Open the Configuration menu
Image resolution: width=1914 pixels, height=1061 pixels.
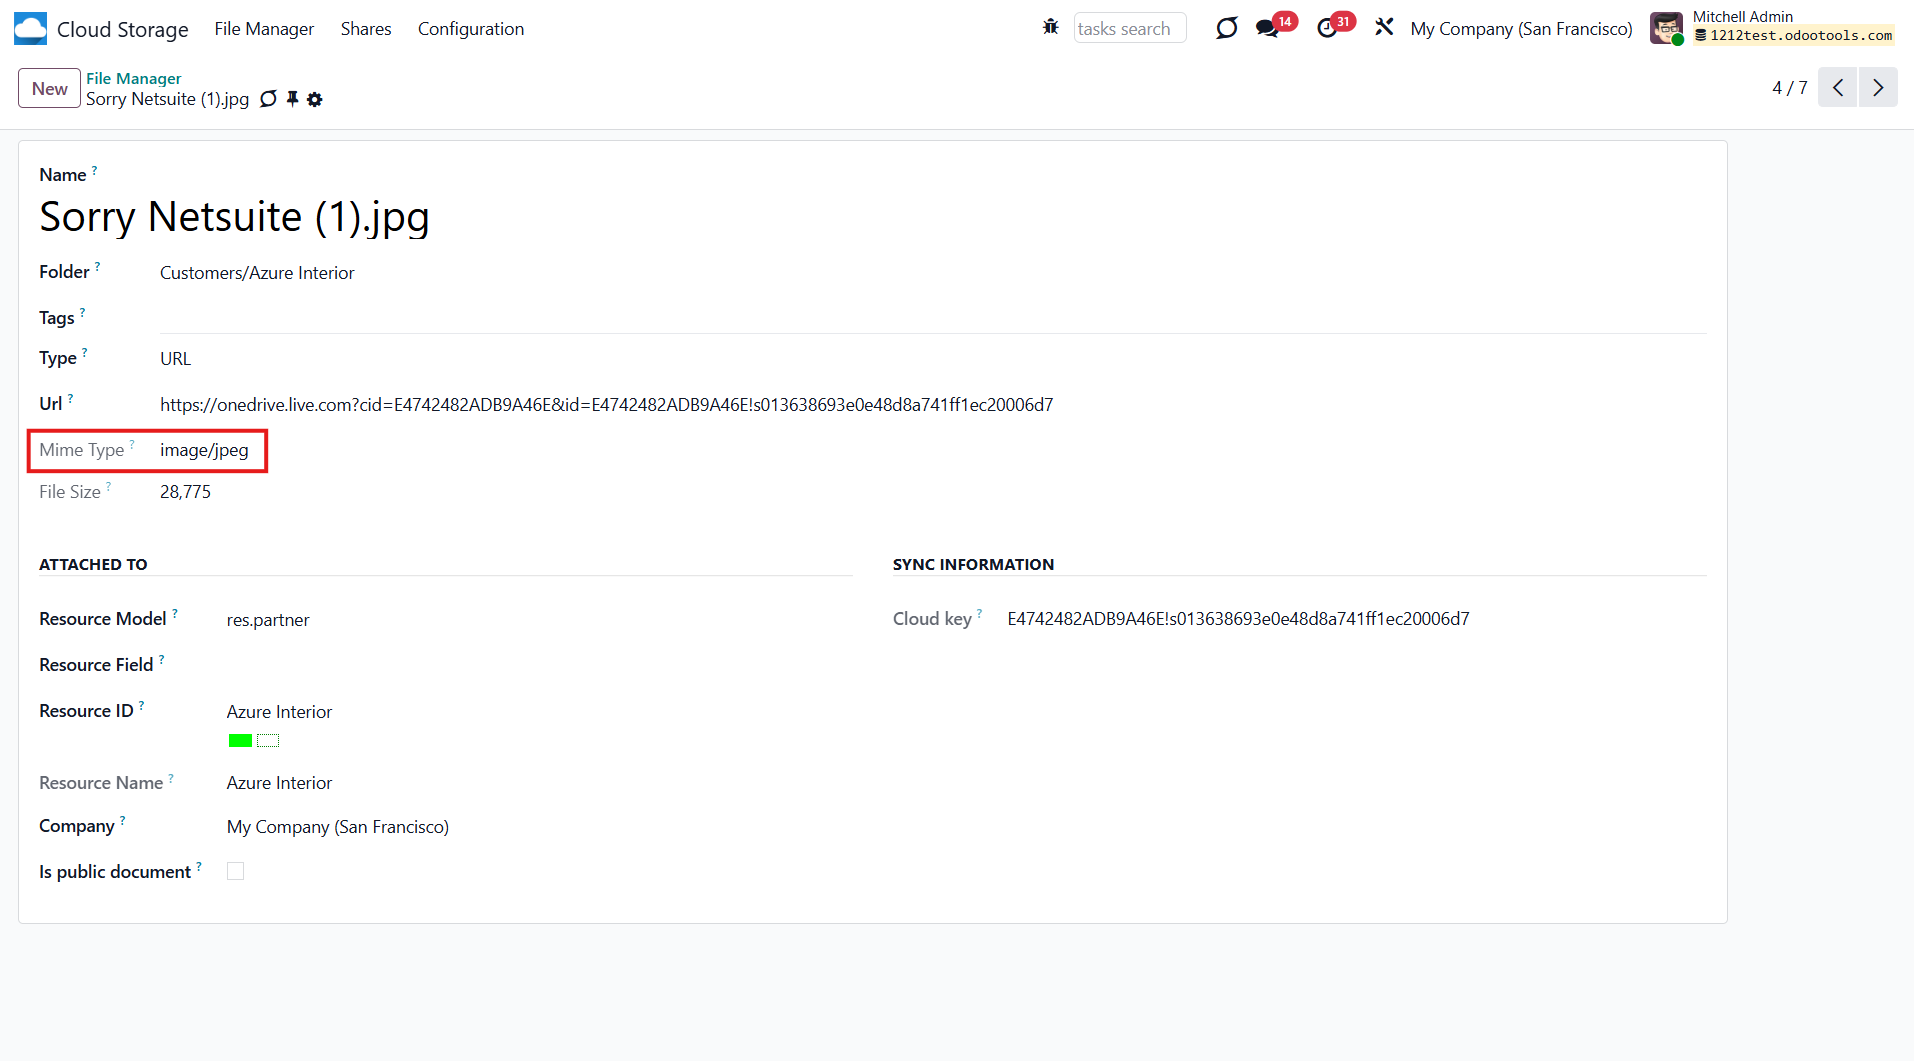tap(471, 29)
